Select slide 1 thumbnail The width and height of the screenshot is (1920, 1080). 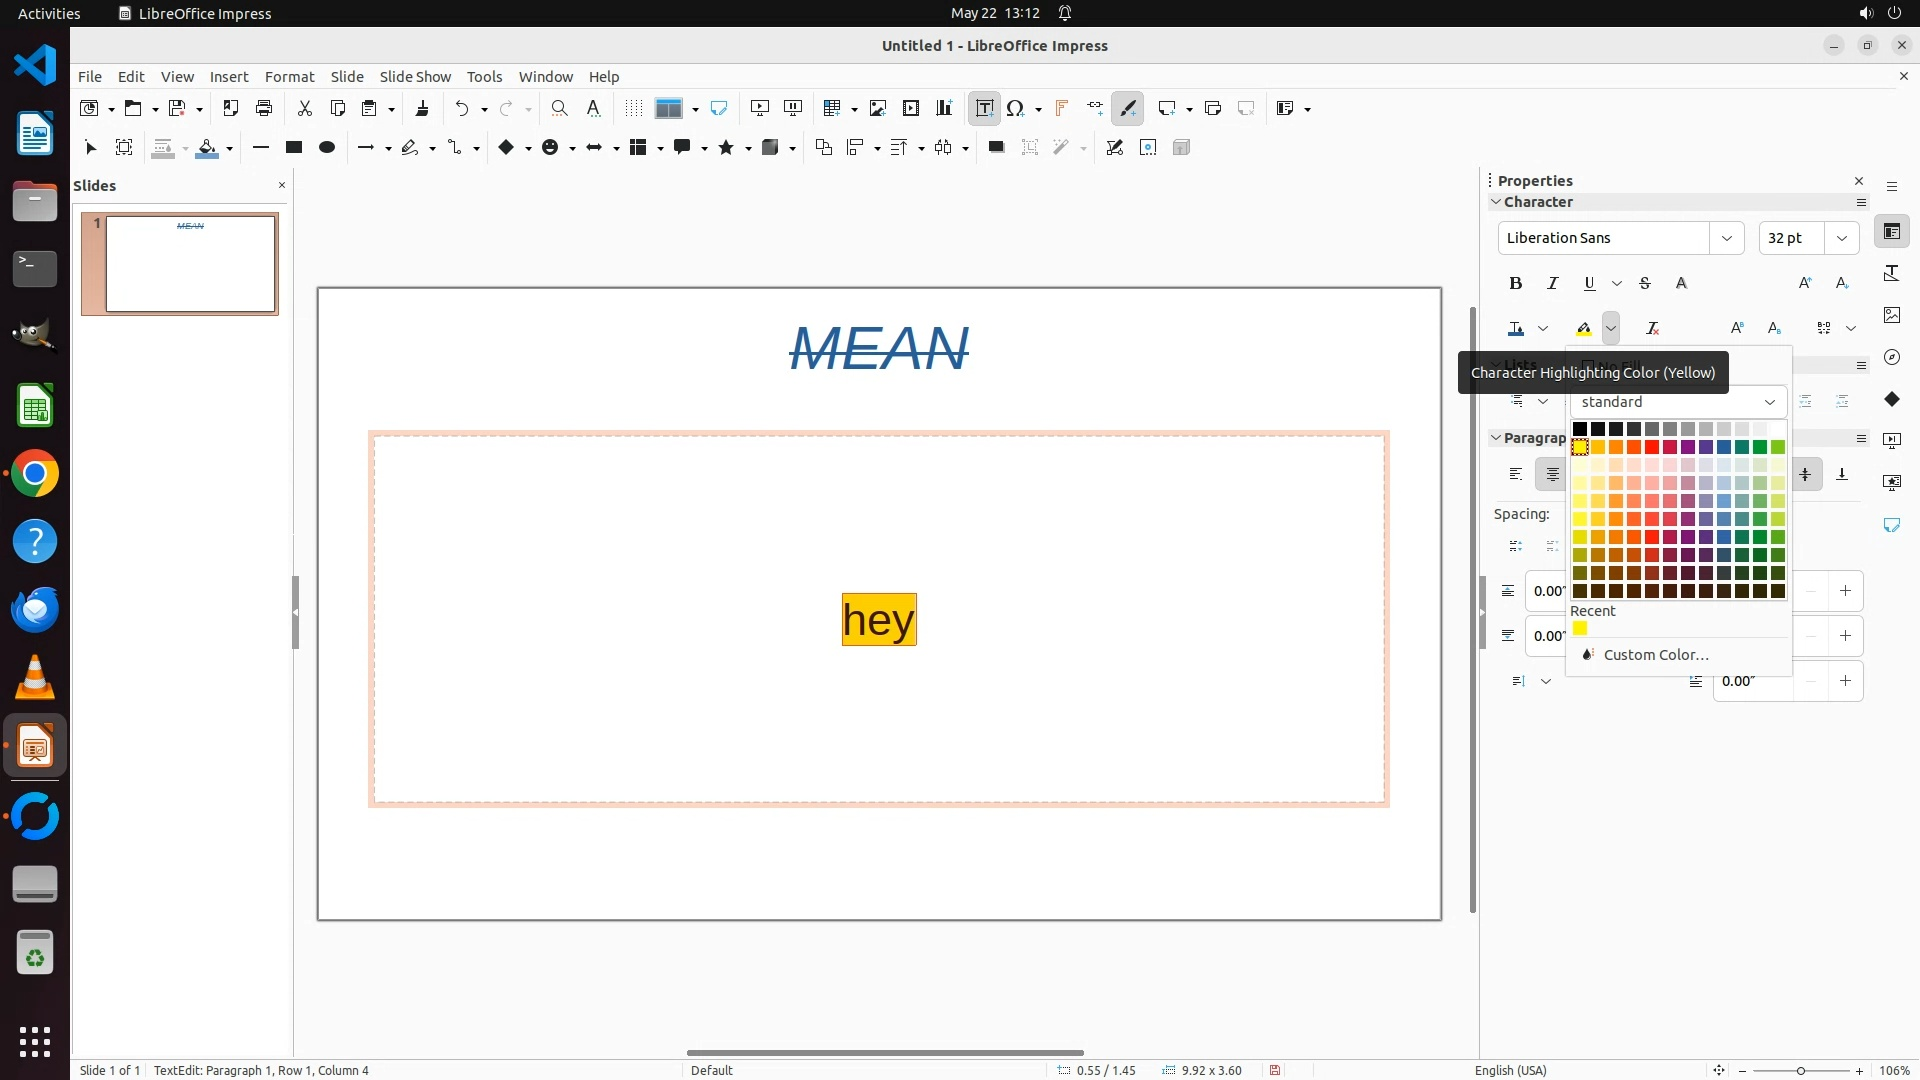point(190,264)
